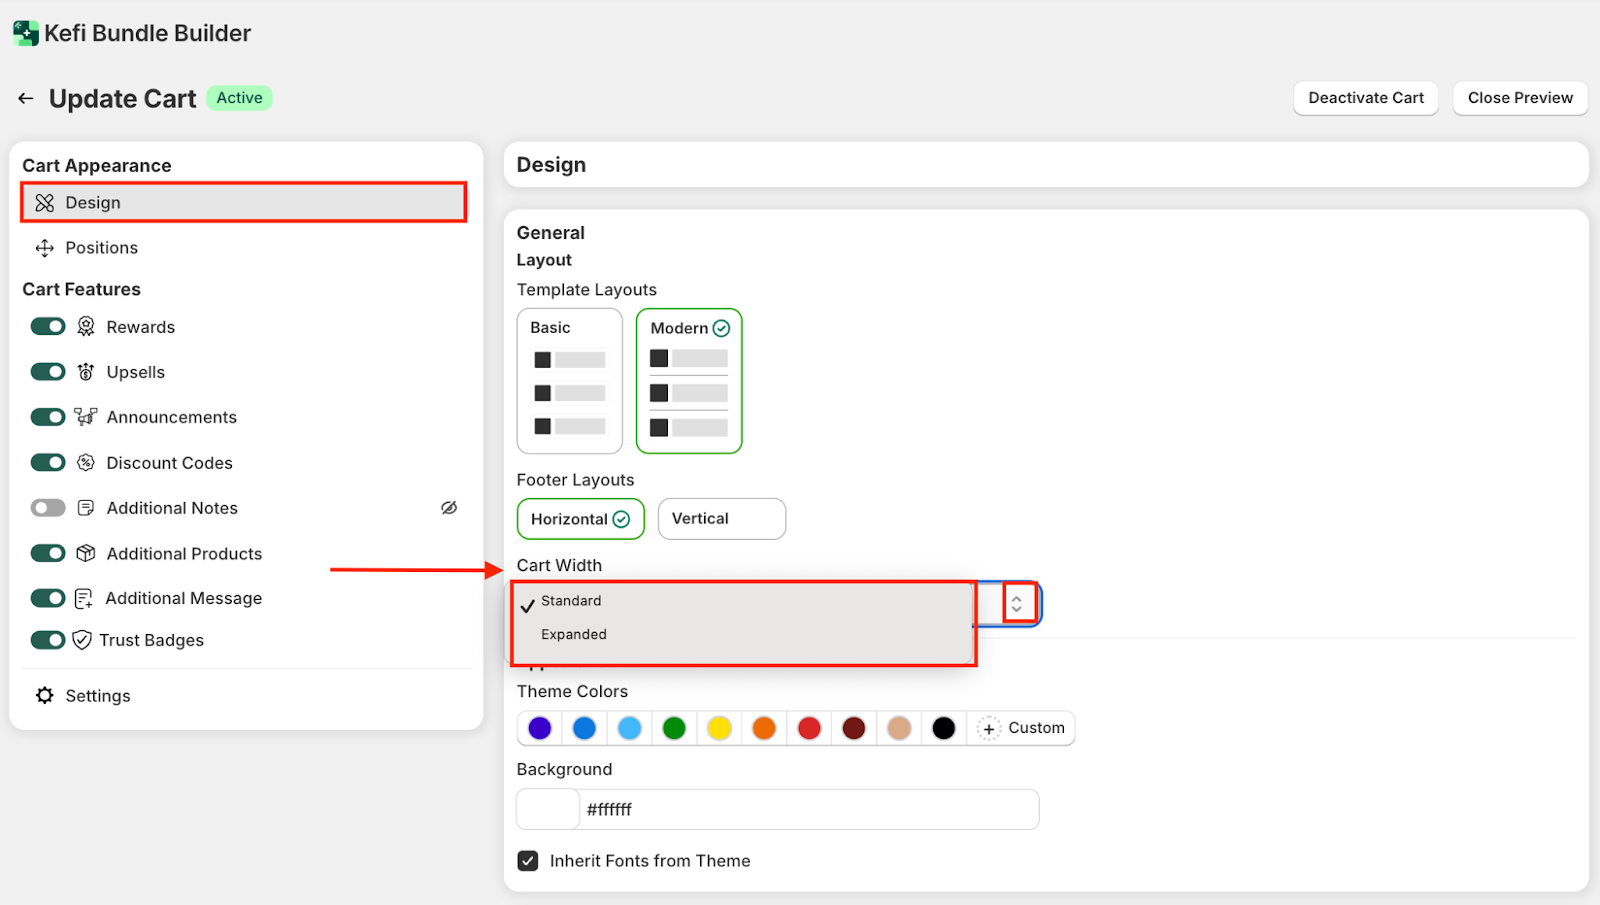Uncheck Inherit Fonts from Theme checkbox
Screen dimensions: 1600x905
pos(528,861)
